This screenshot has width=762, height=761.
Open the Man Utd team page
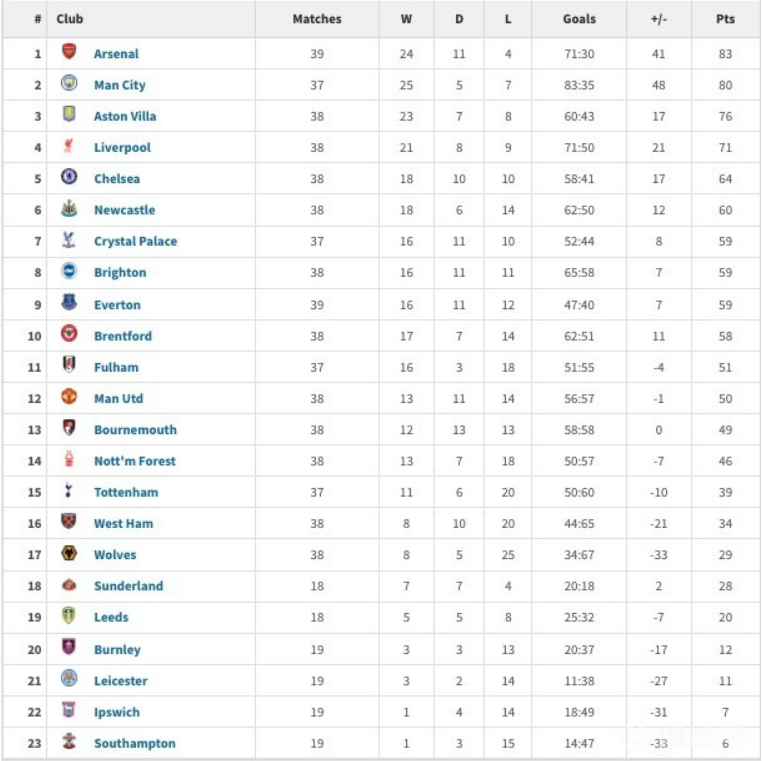click(x=118, y=398)
